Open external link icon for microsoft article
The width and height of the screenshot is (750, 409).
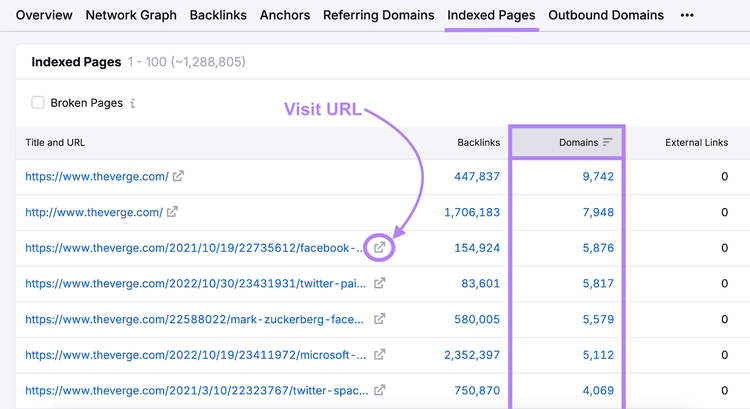(x=379, y=354)
